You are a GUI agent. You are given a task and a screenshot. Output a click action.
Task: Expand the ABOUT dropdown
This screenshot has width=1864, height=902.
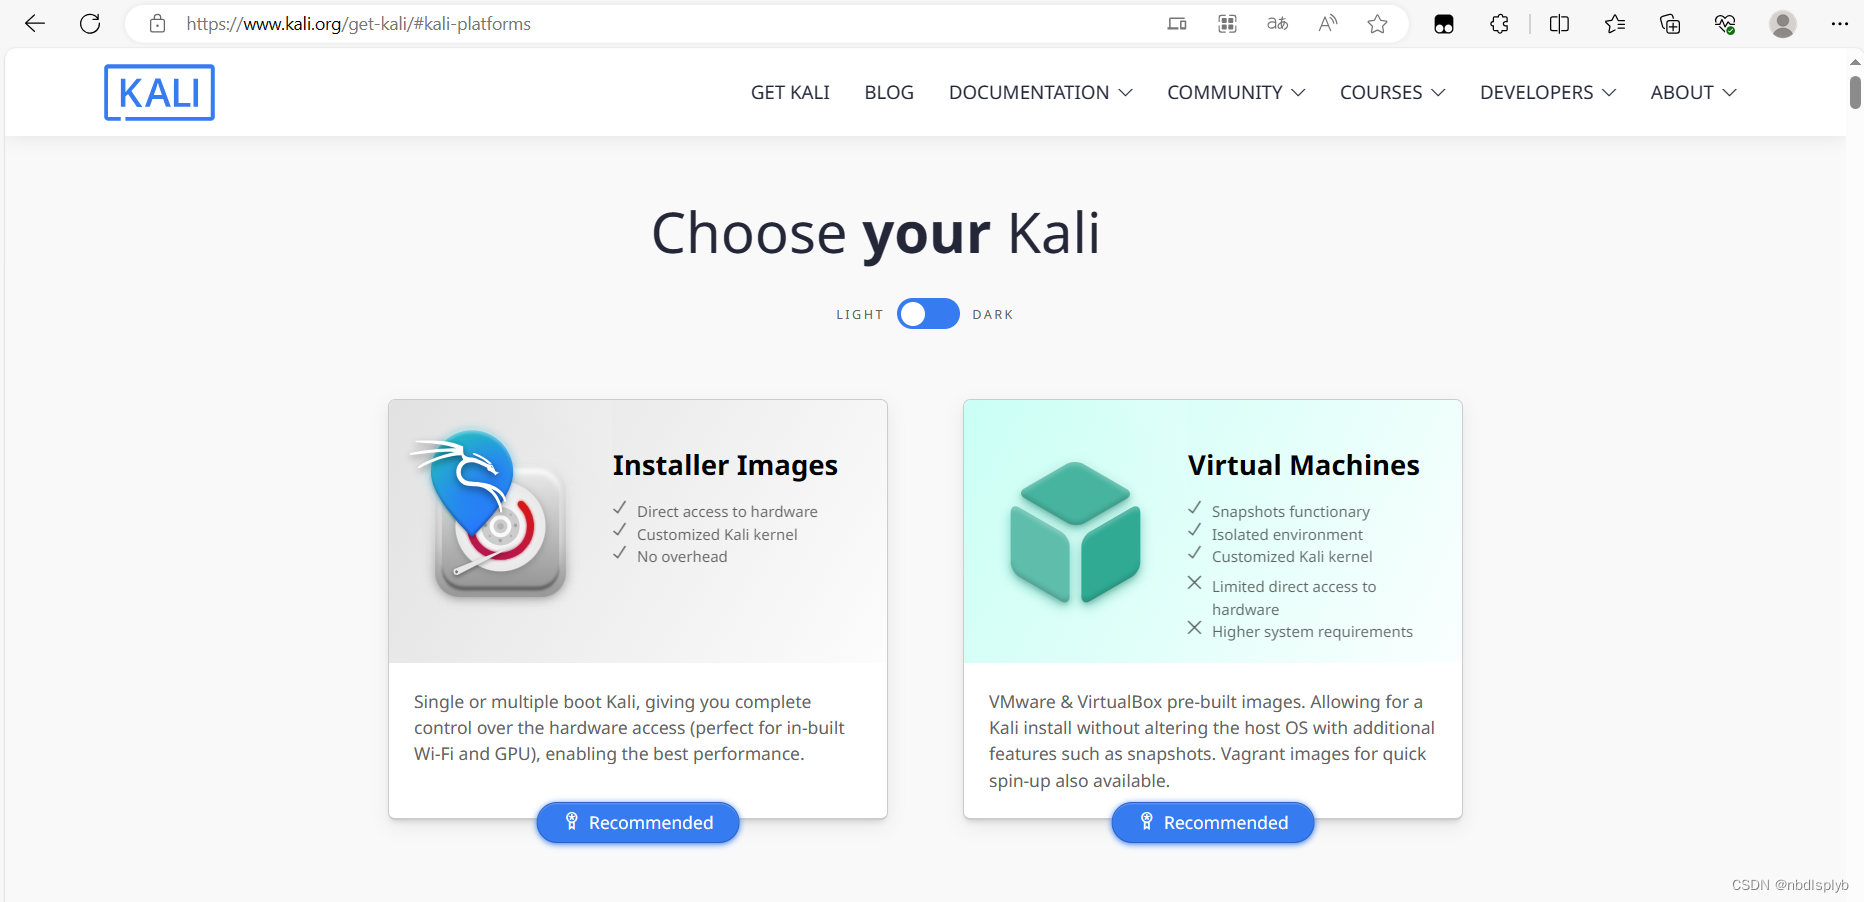tap(1693, 92)
